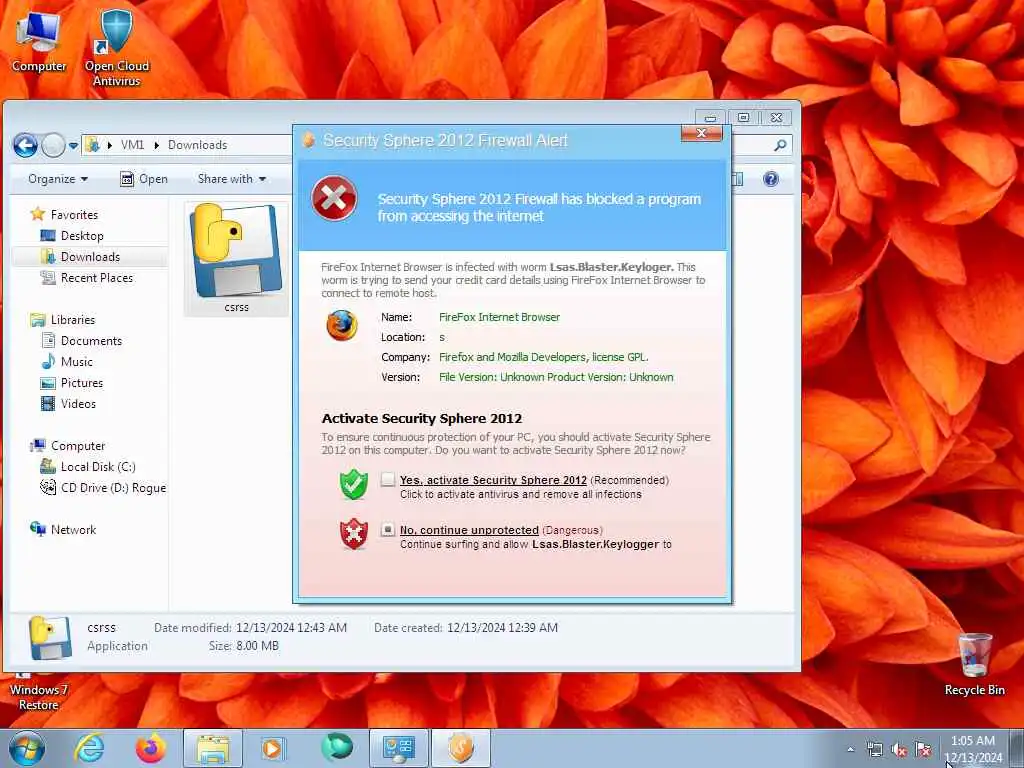The width and height of the screenshot is (1024, 768).
Task: Click the VM1 breadcrumb in address bar
Action: click(133, 145)
